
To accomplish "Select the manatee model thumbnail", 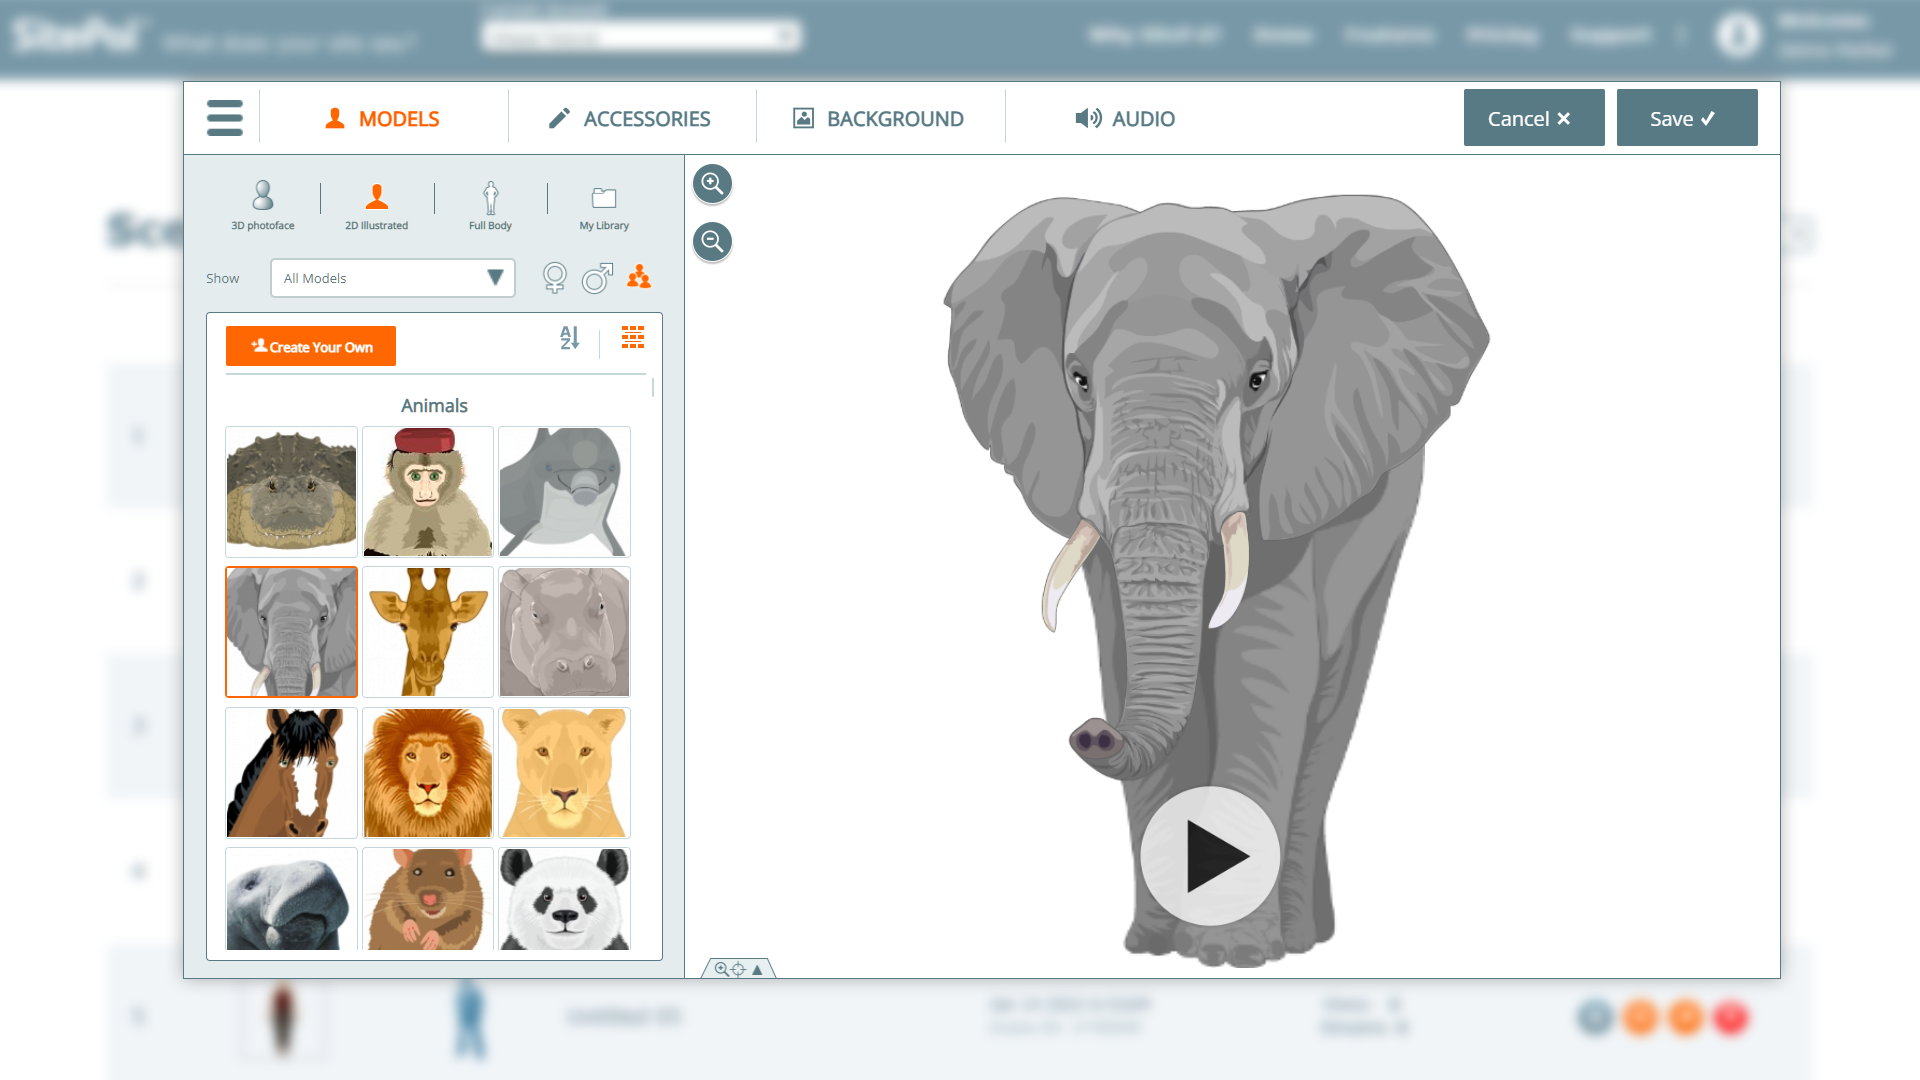I will pos(291,899).
